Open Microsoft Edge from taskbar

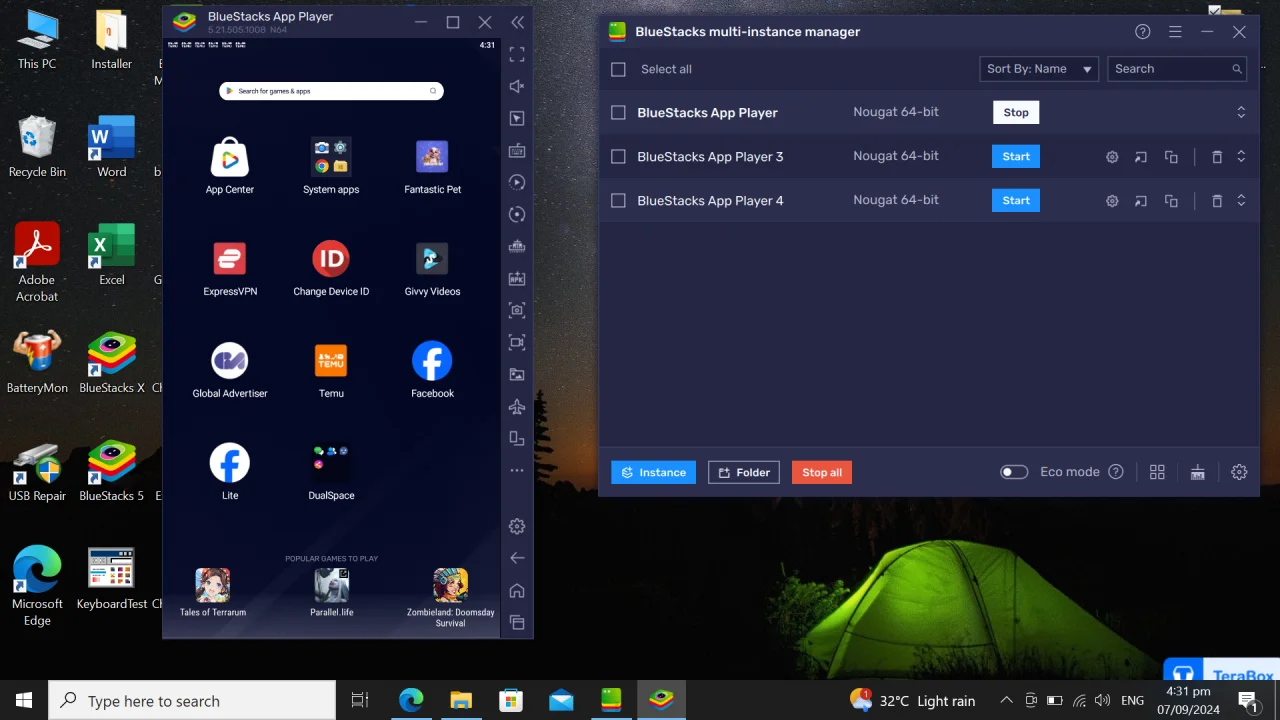411,701
